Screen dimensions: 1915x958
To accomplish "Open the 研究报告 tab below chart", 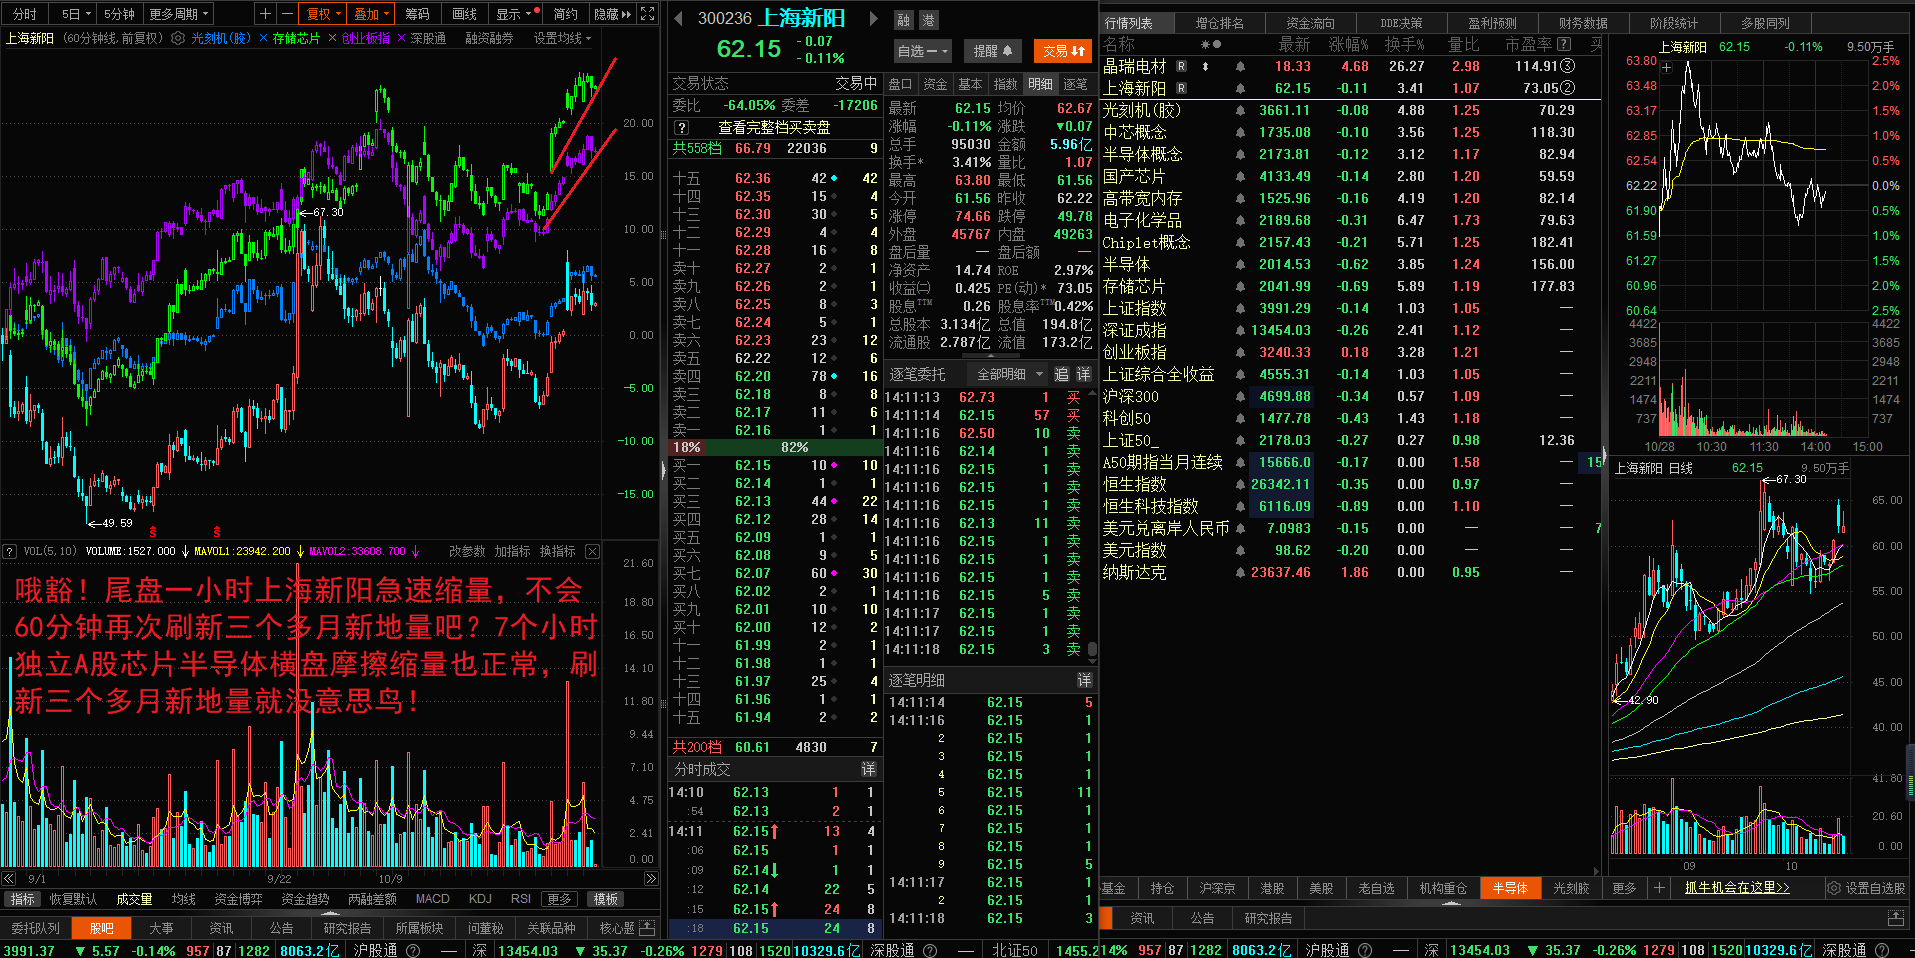I will tap(347, 928).
